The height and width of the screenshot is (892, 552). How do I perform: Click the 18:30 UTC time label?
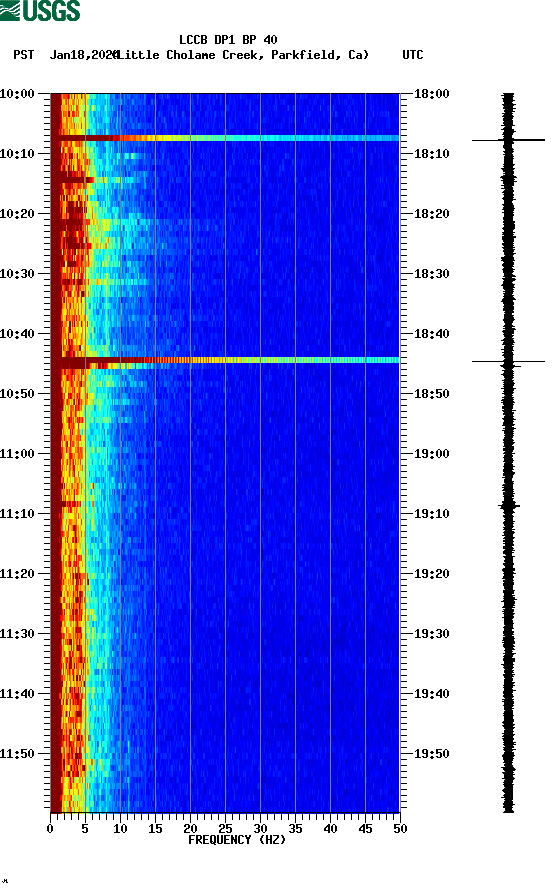pyautogui.click(x=432, y=274)
